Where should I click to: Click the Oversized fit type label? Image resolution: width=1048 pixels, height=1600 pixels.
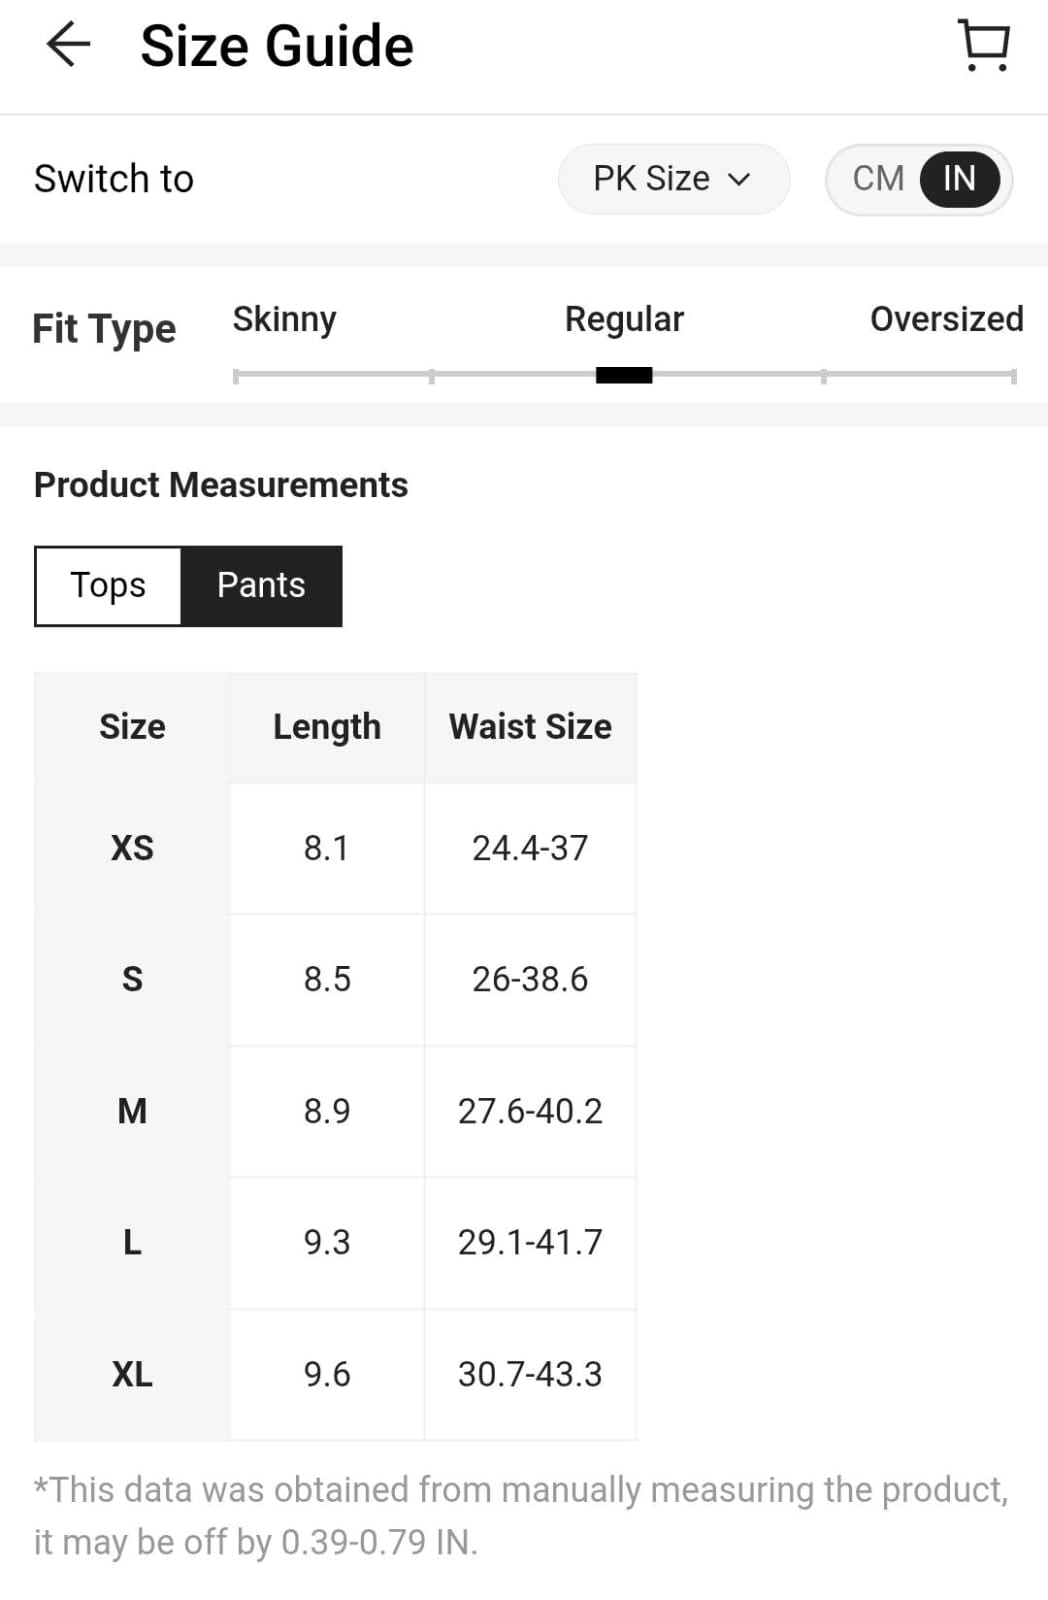click(946, 319)
